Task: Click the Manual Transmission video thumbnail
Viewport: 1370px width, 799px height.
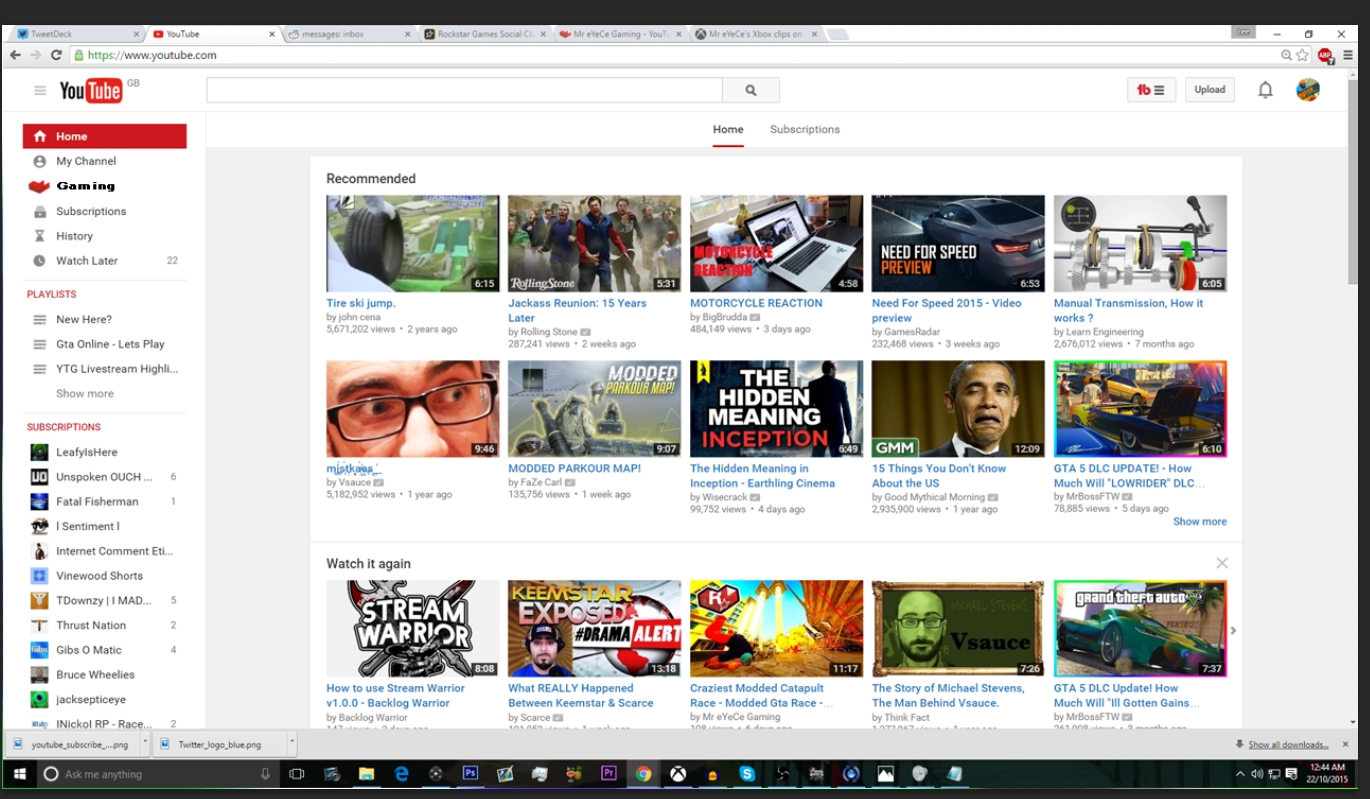Action: (1140, 243)
